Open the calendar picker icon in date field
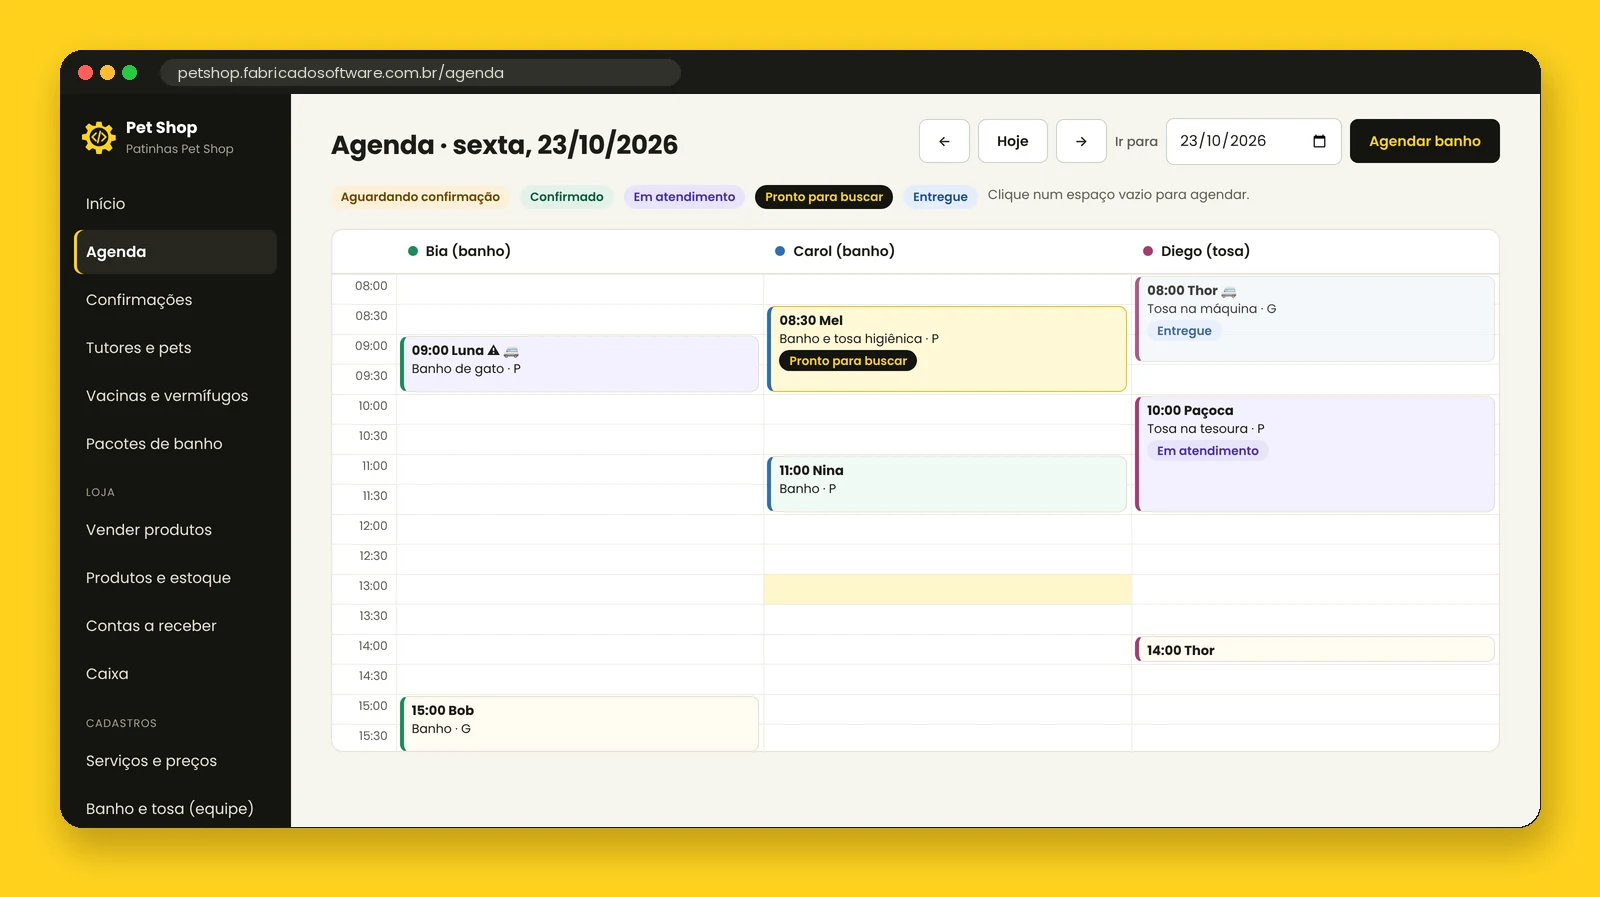Image resolution: width=1600 pixels, height=897 pixels. click(1319, 141)
